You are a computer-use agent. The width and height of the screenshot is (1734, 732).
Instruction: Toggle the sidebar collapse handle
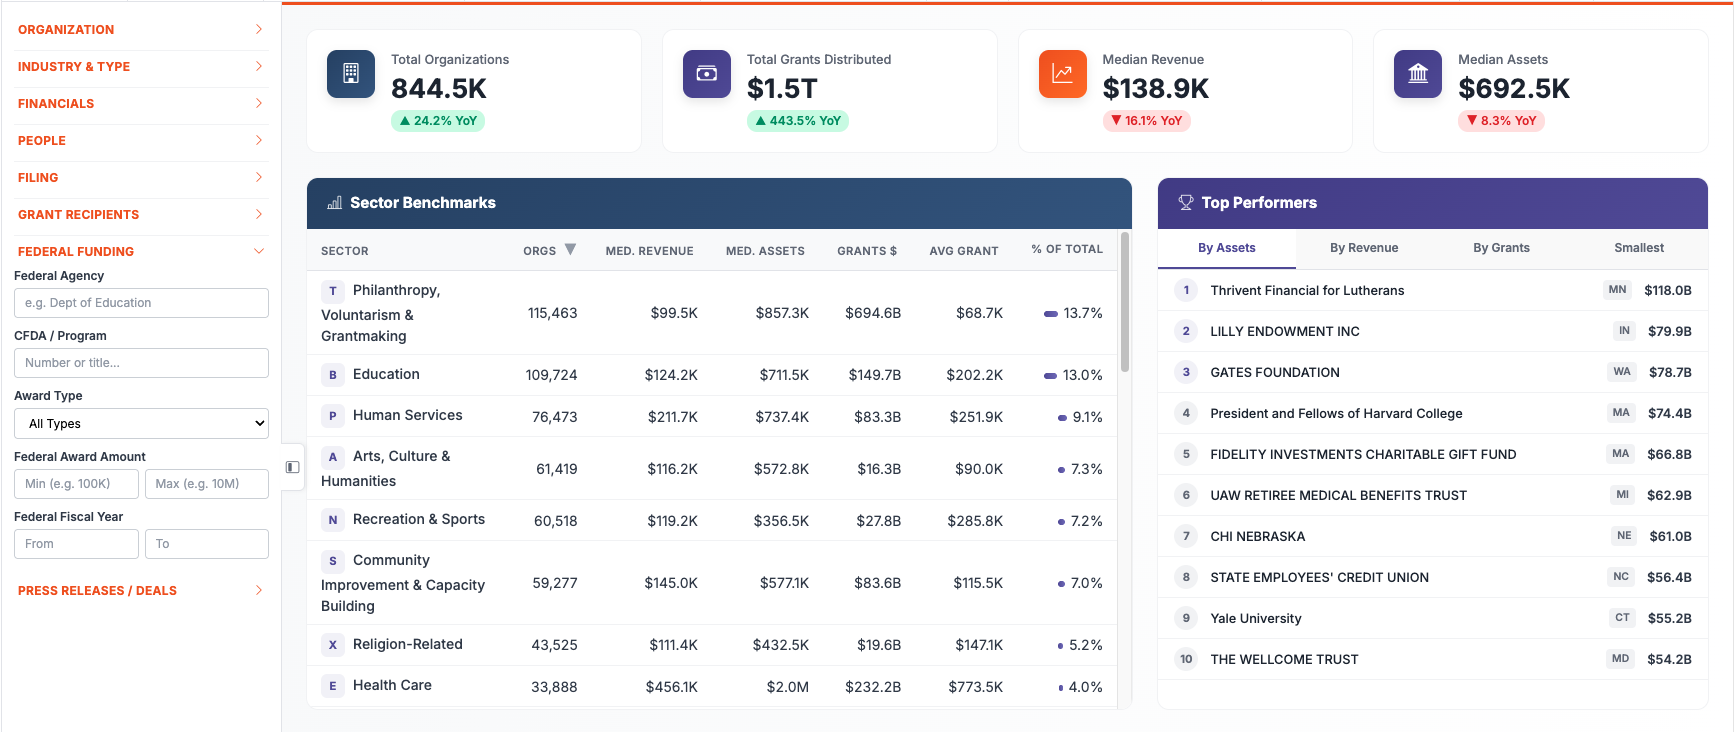click(x=293, y=467)
